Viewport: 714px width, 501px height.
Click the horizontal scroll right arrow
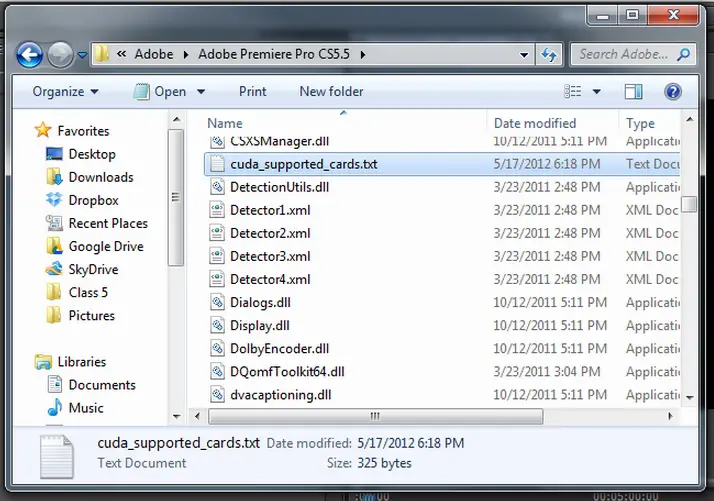pyautogui.click(x=670, y=416)
